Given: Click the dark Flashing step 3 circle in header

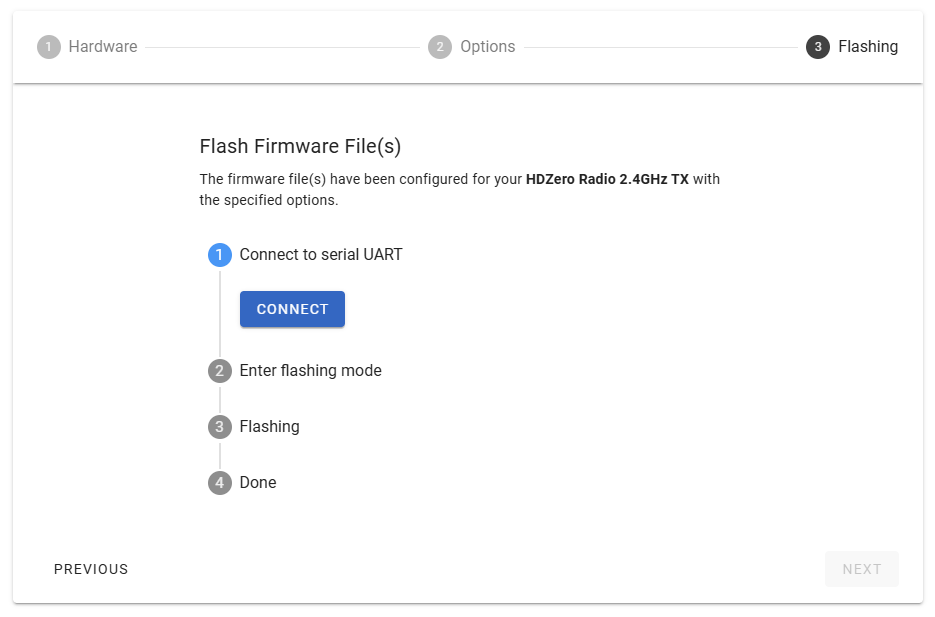Looking at the screenshot, I should [x=818, y=47].
